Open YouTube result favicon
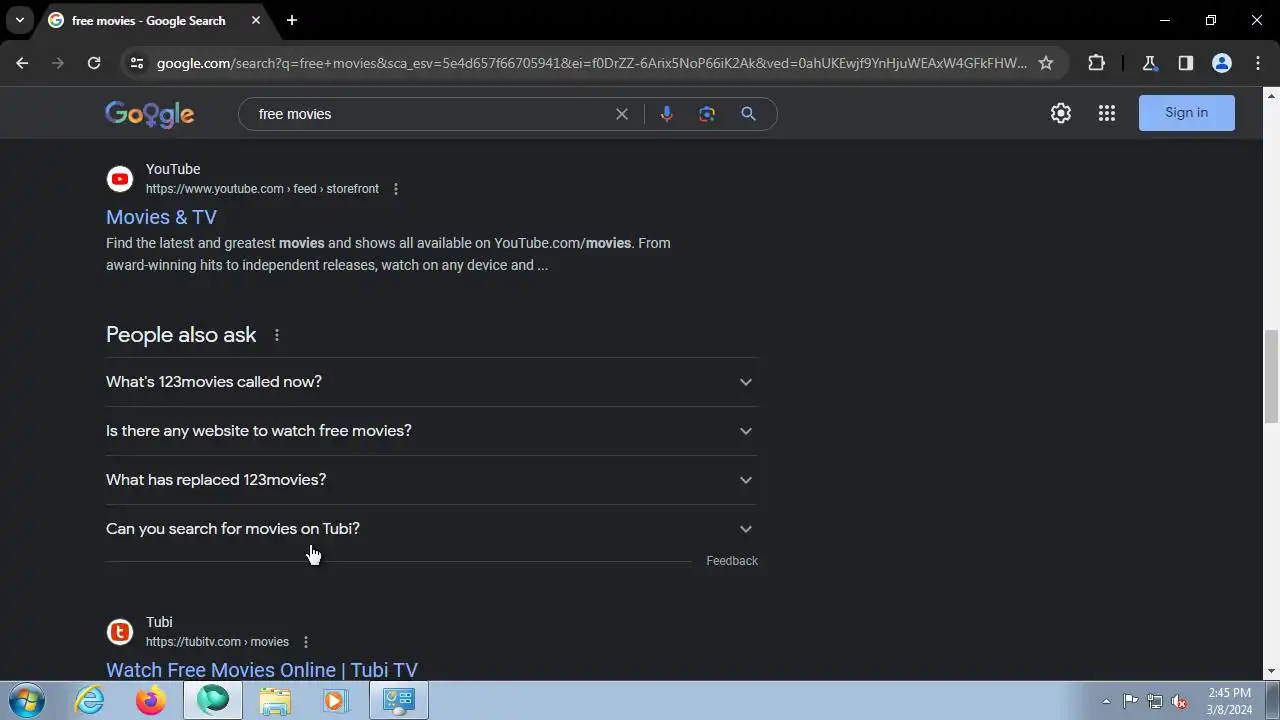This screenshot has height=720, width=1280. coord(120,179)
